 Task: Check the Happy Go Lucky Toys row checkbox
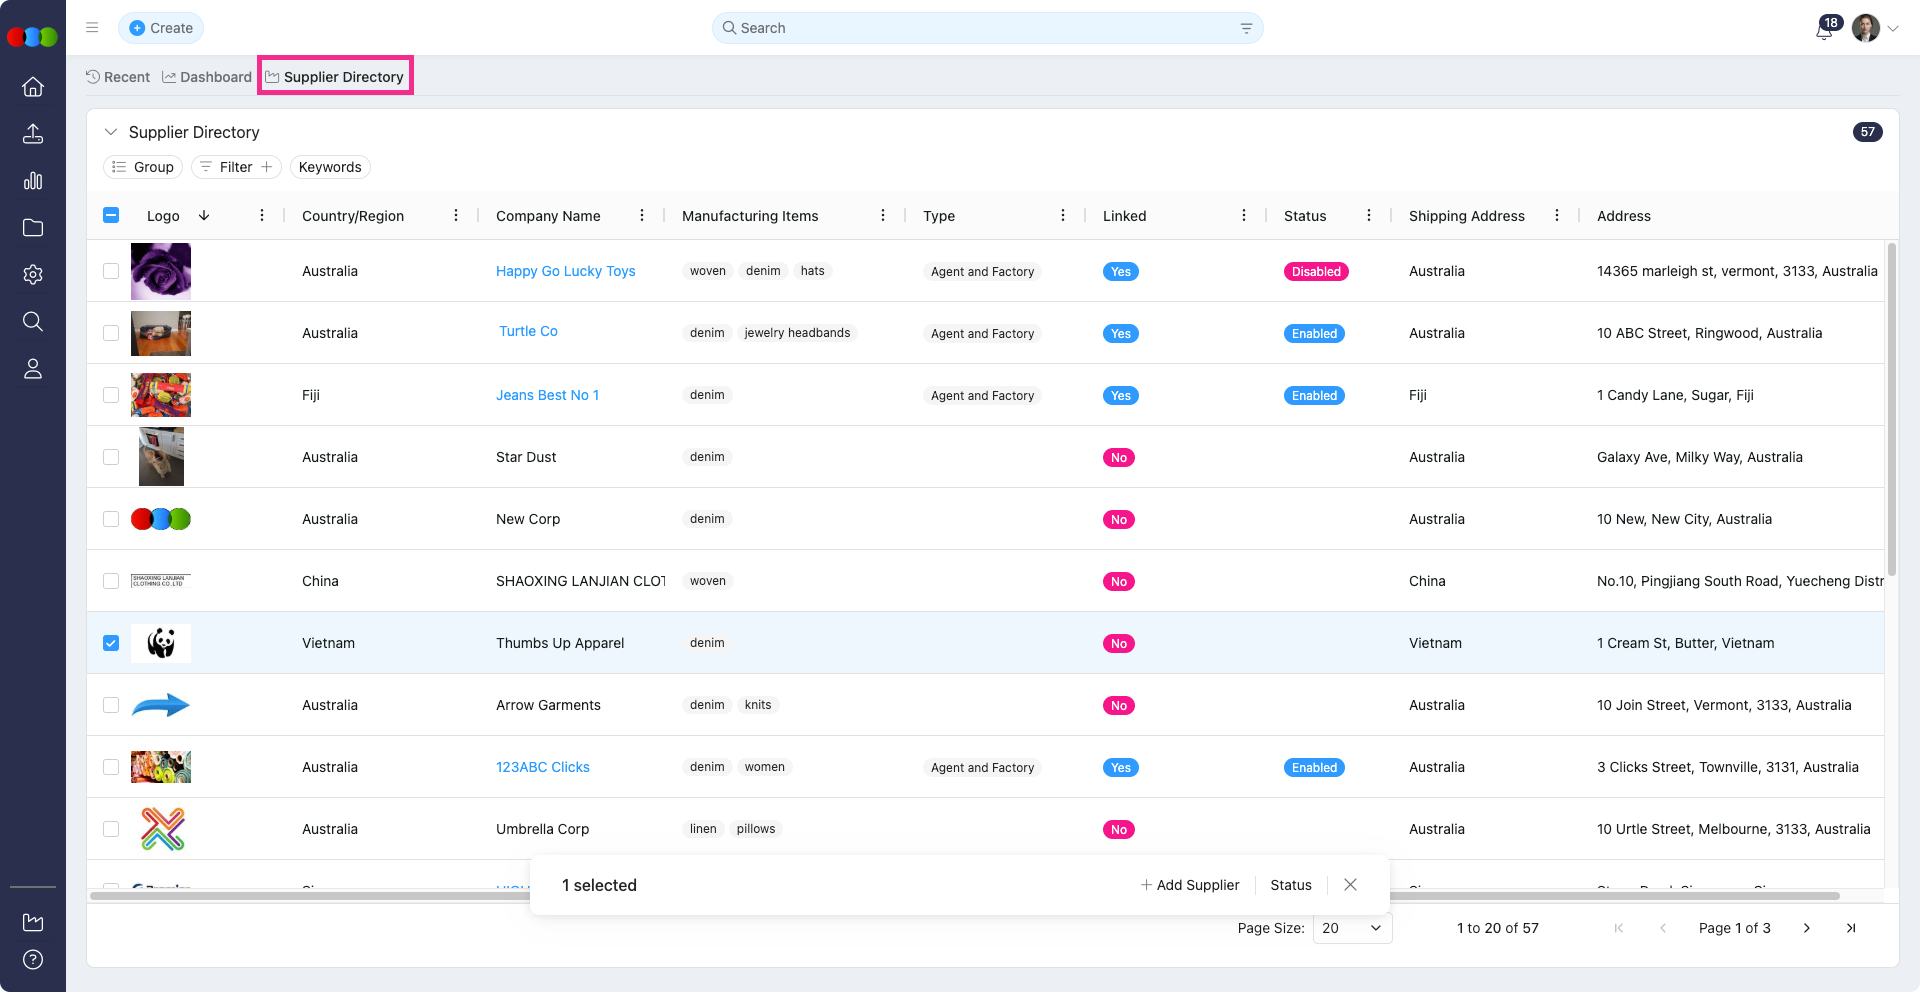click(x=111, y=271)
